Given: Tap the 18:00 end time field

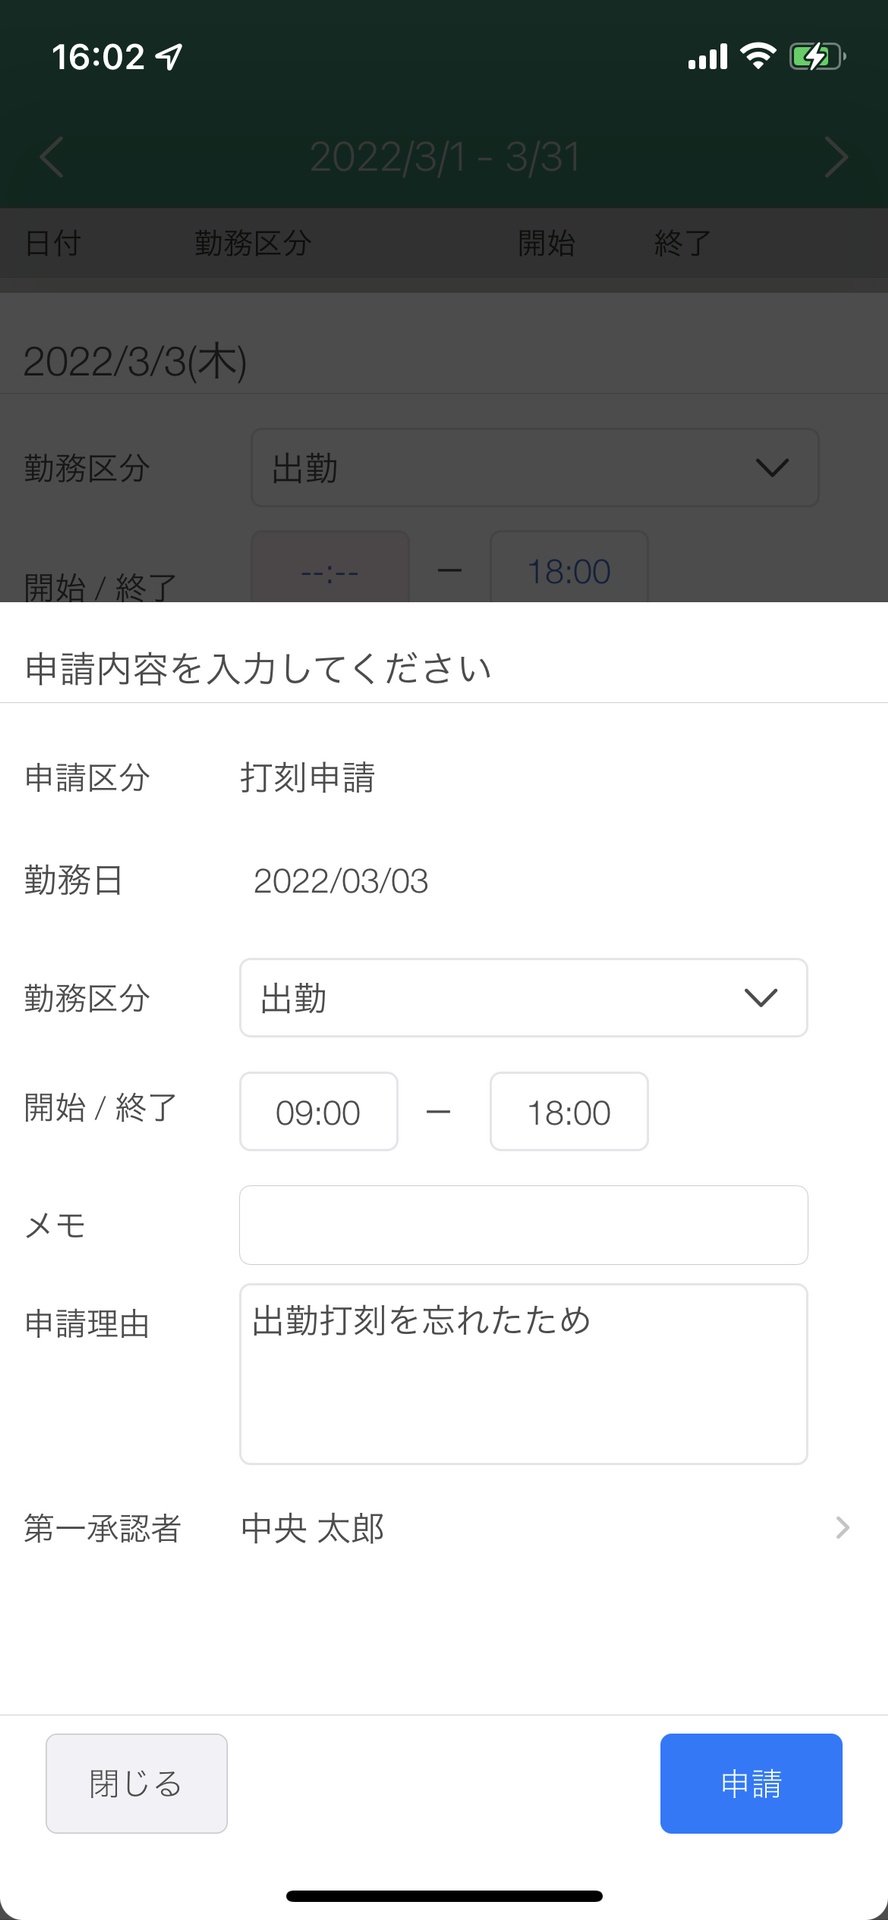Looking at the screenshot, I should pos(568,1111).
